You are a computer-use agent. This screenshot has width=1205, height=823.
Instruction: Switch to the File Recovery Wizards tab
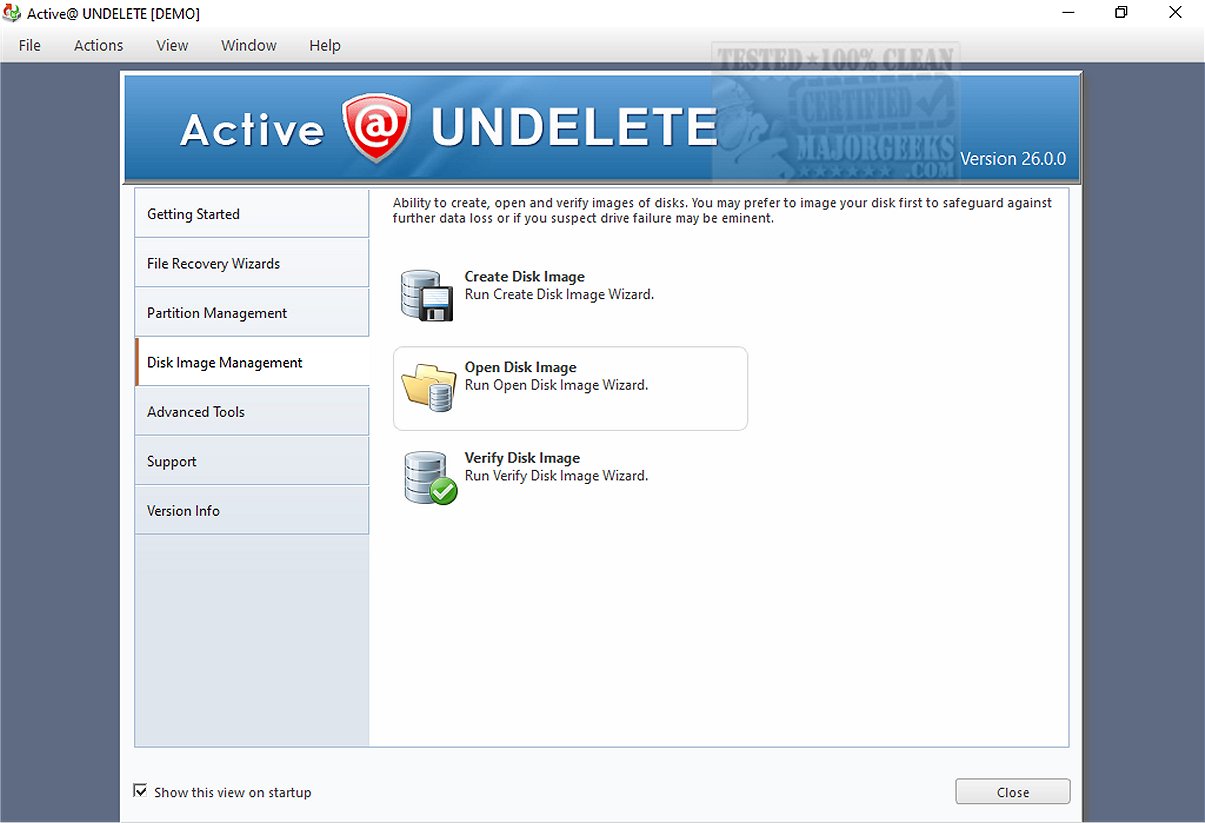252,263
